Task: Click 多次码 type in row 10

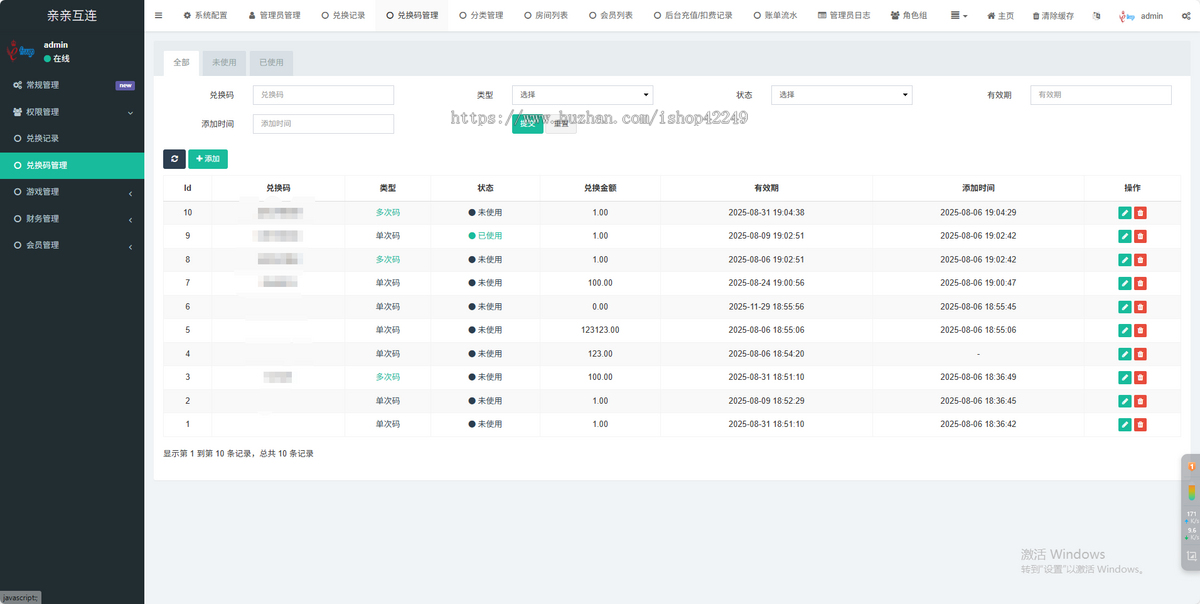Action: click(x=387, y=213)
